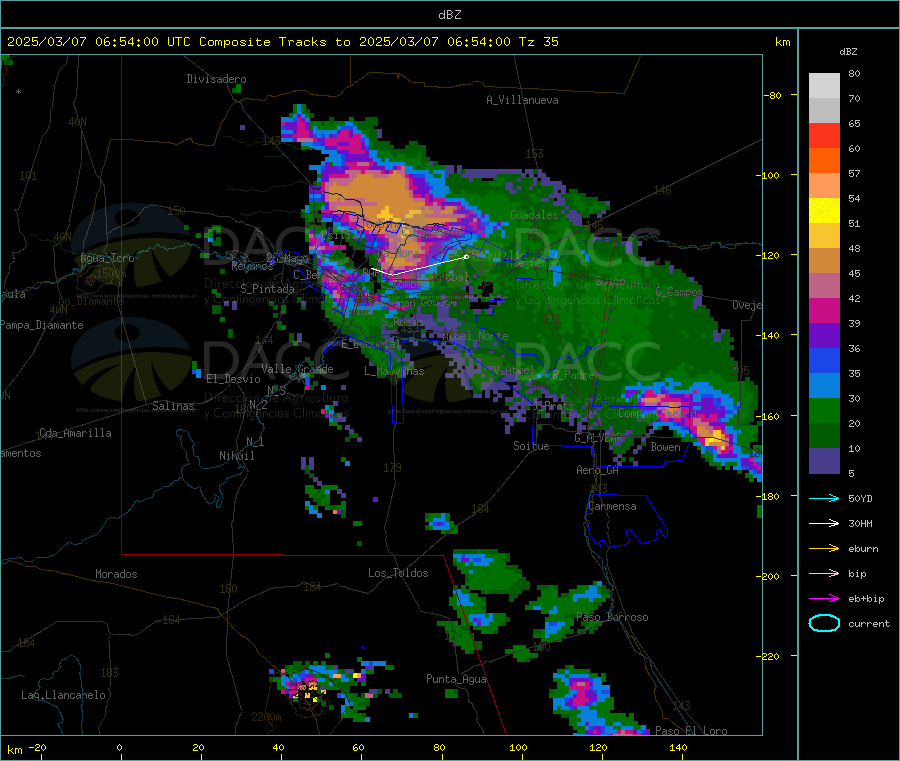Click the 'Morados' map label
The image size is (900, 761).
click(x=116, y=574)
